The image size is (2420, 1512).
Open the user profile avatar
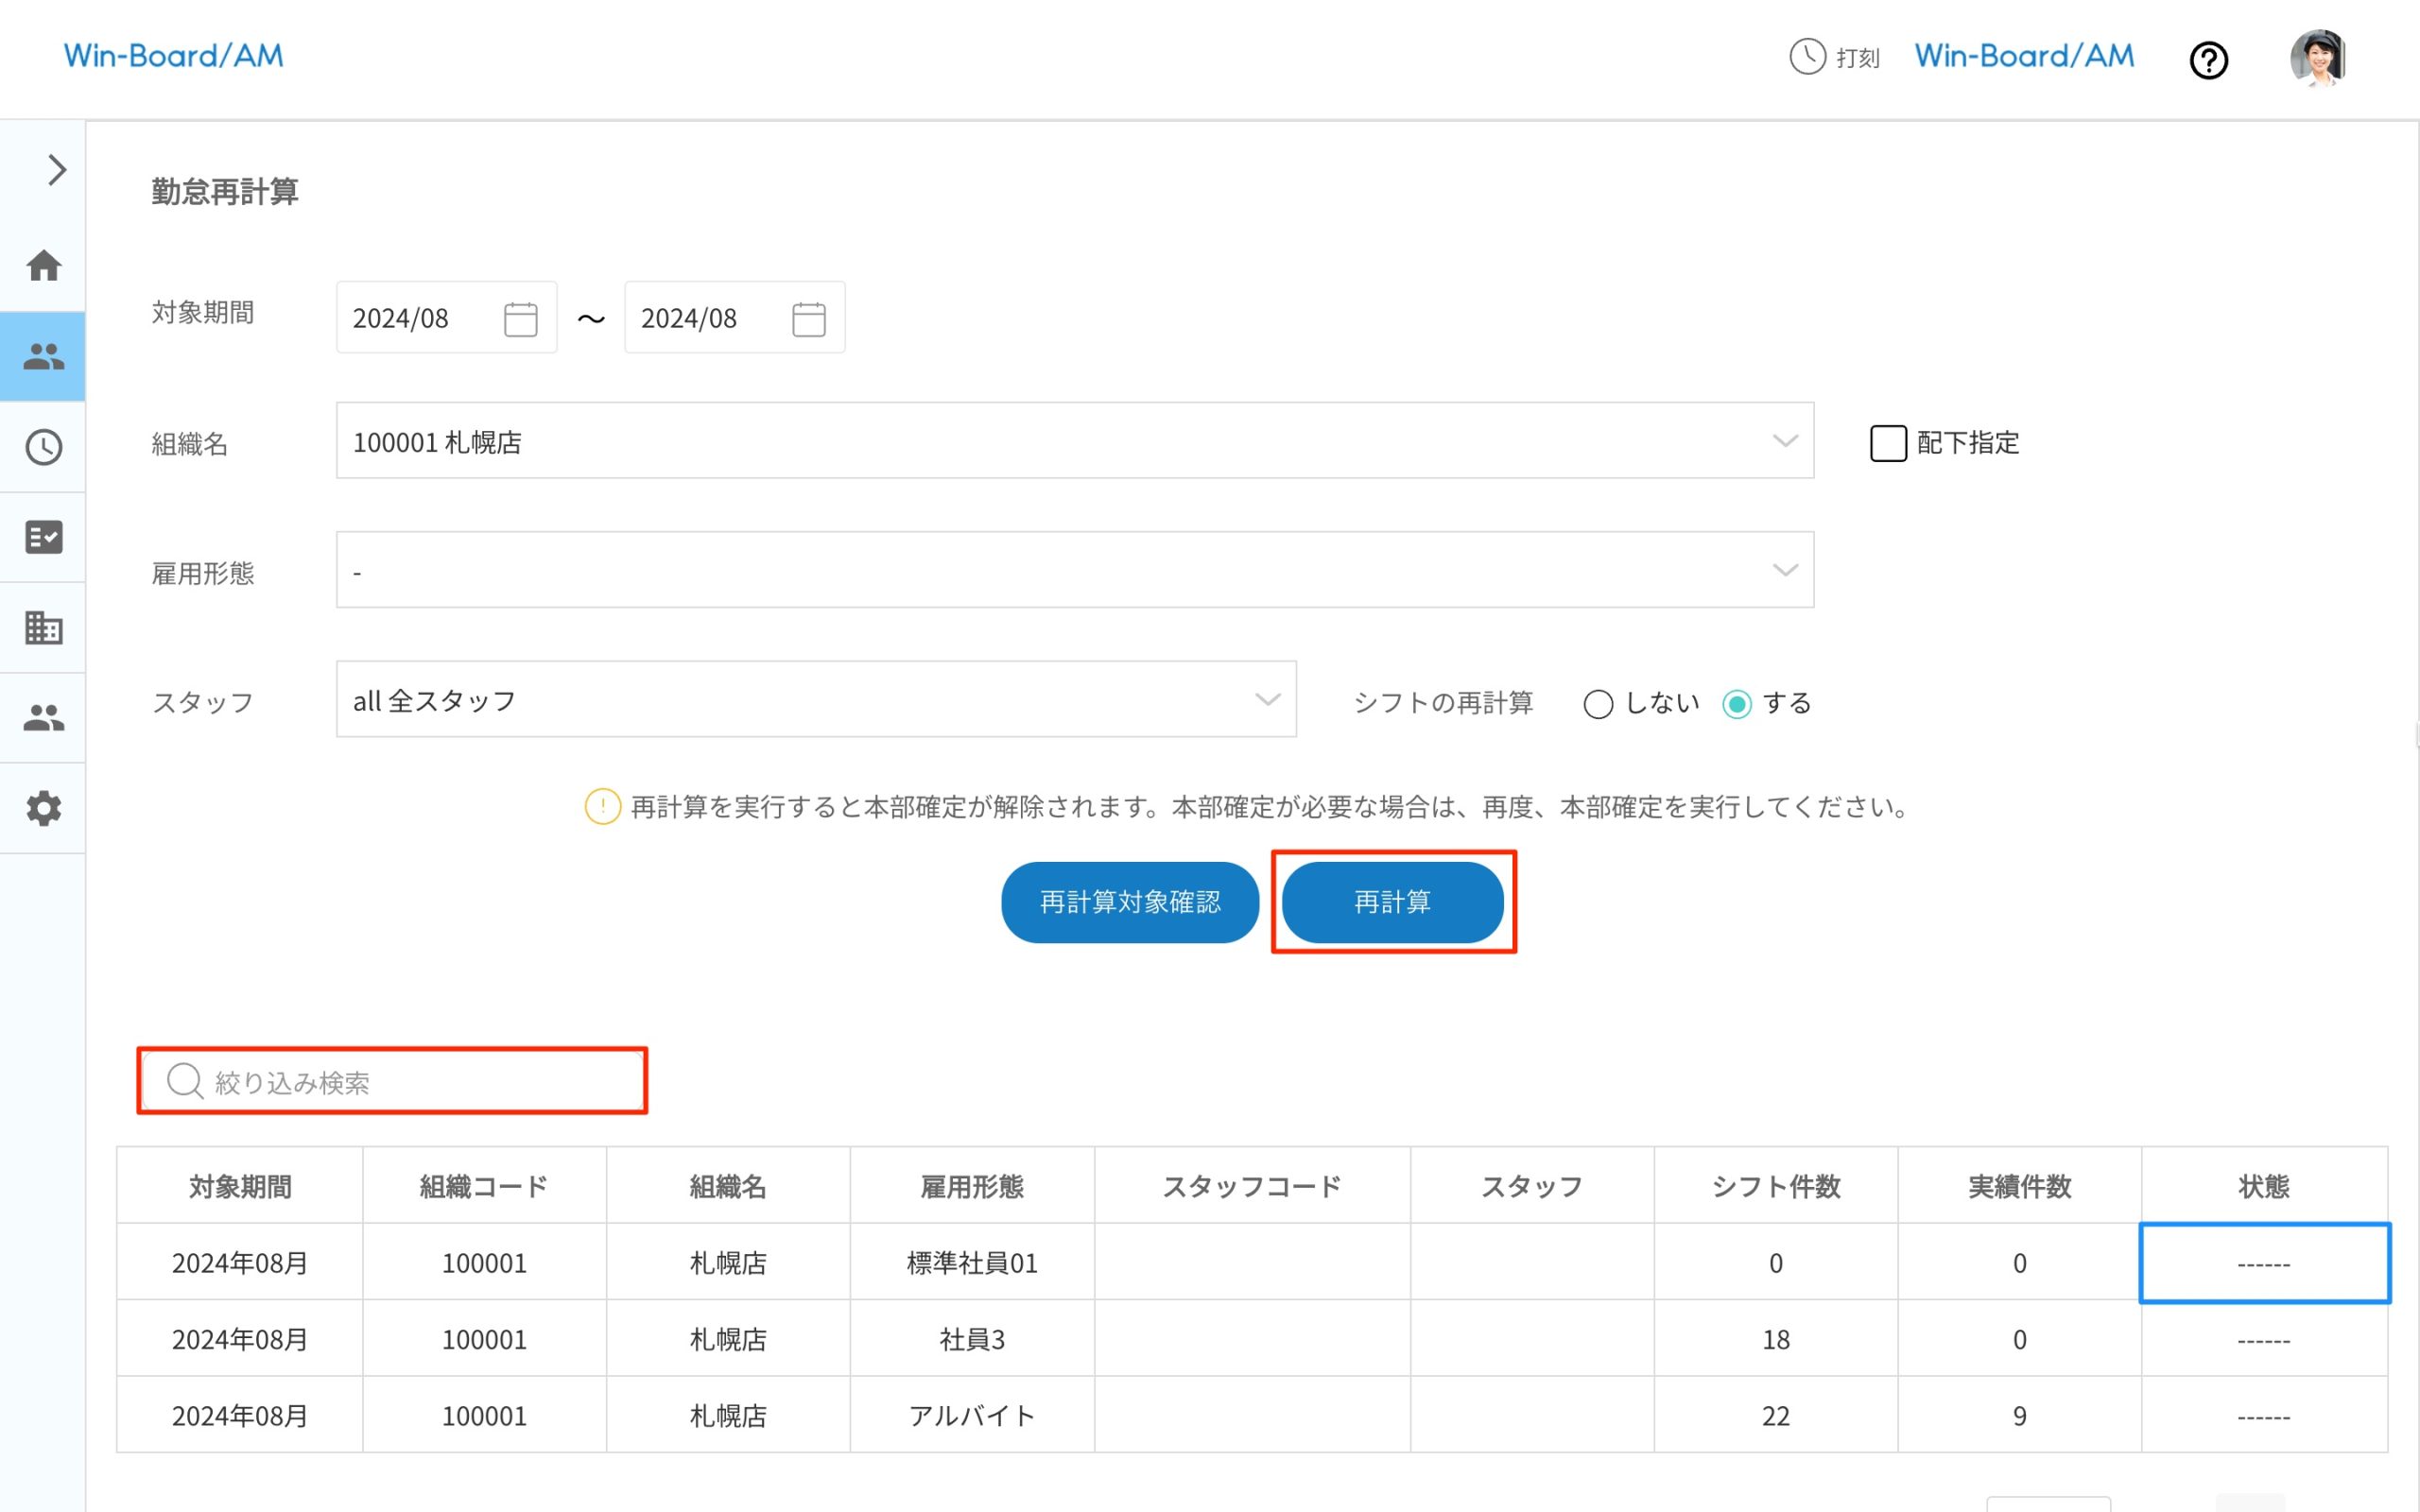(x=2318, y=58)
